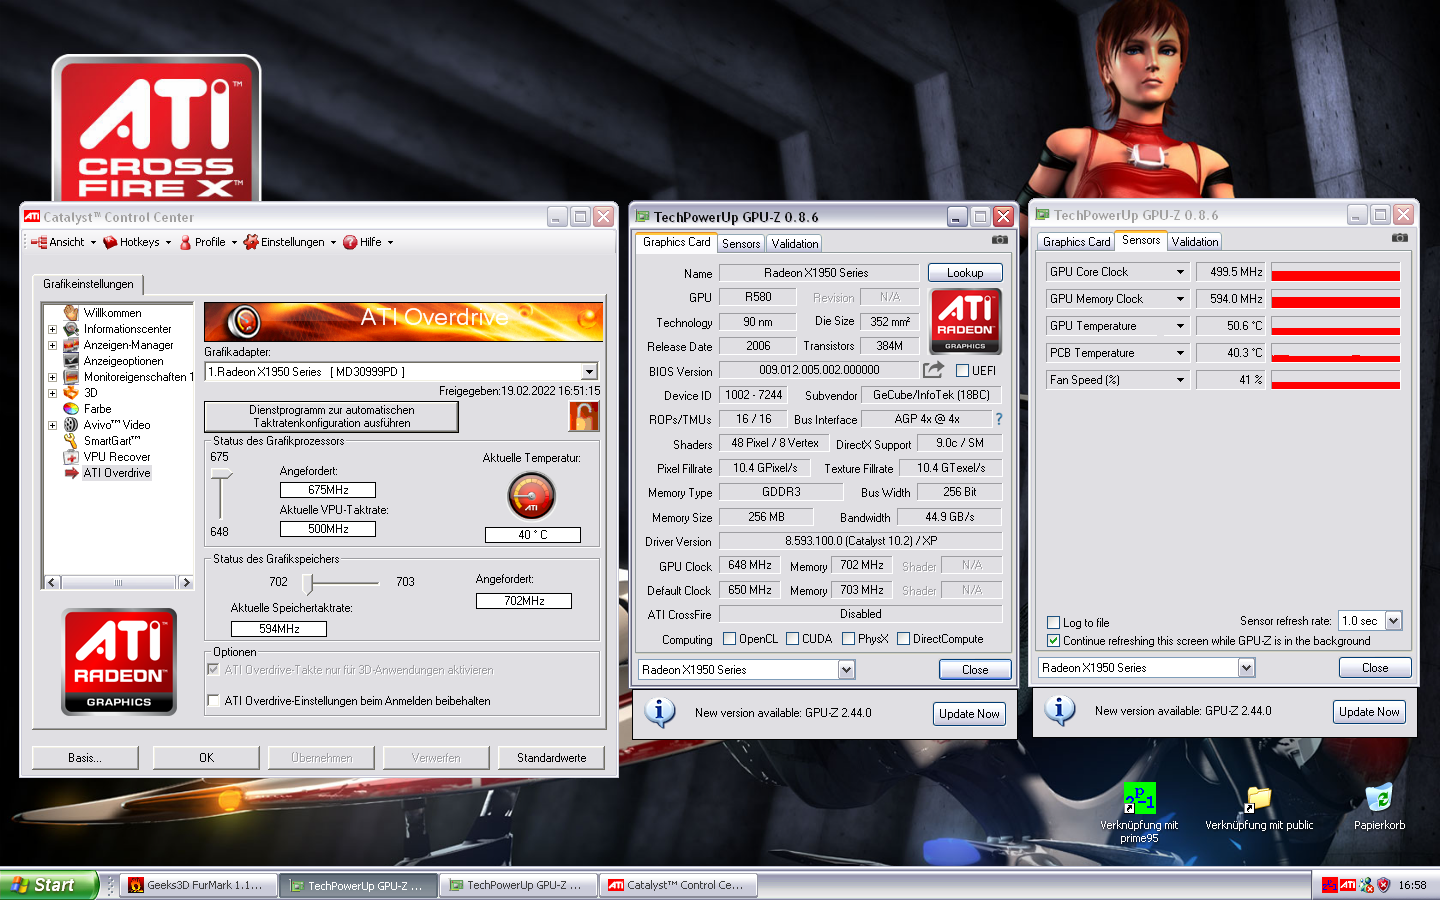Click the Hilfe help icon
Image resolution: width=1440 pixels, height=900 pixels.
click(x=348, y=242)
